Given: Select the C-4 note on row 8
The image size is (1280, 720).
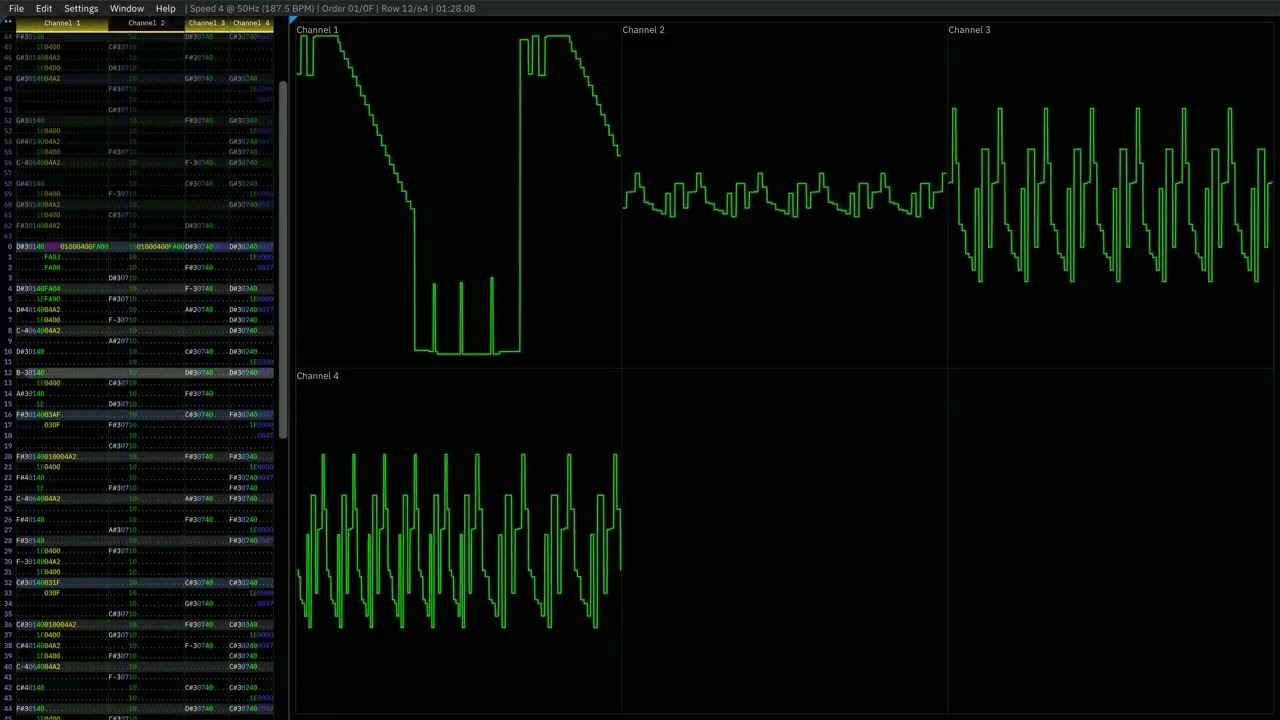Looking at the screenshot, I should pos(22,331).
